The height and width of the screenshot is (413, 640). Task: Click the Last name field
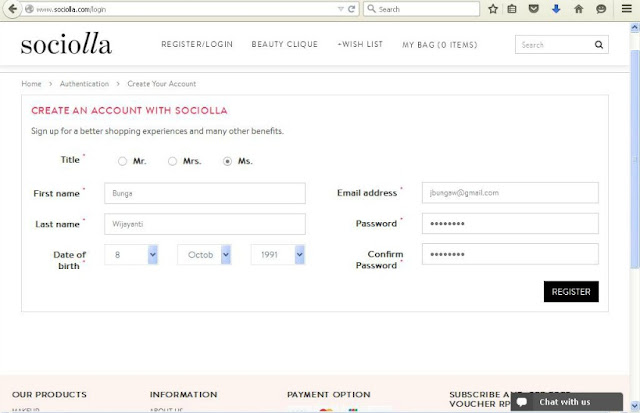[x=205, y=224]
